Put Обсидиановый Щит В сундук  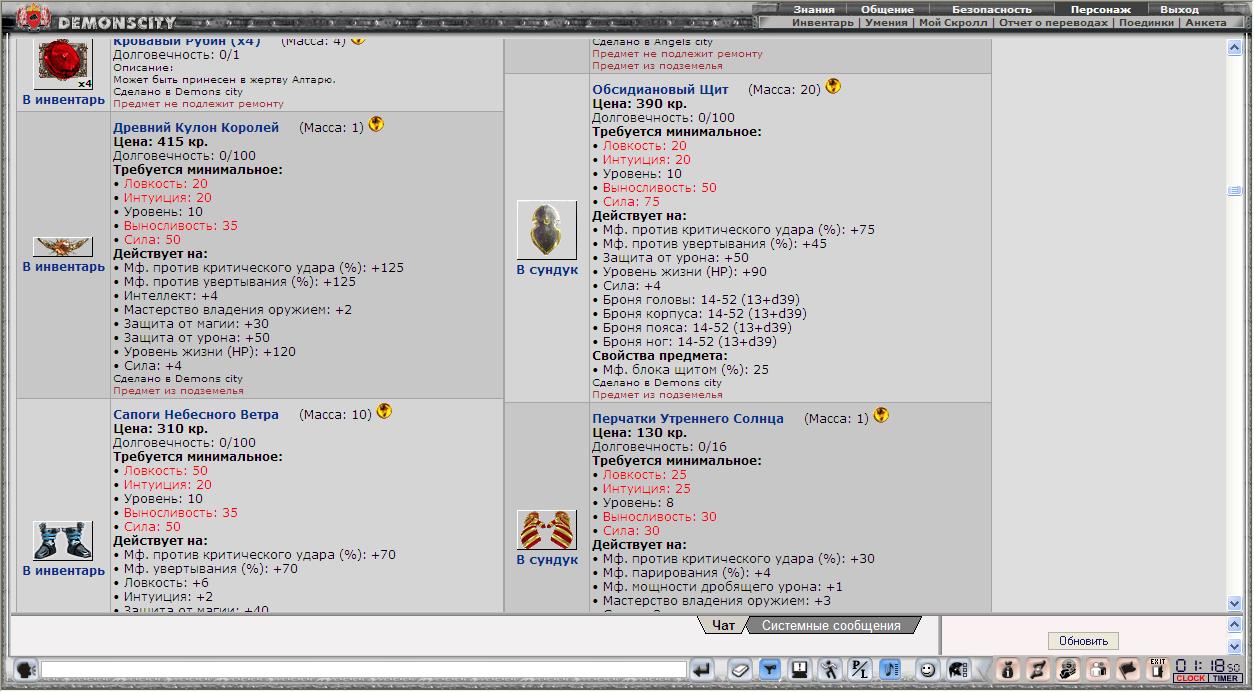pos(547,270)
